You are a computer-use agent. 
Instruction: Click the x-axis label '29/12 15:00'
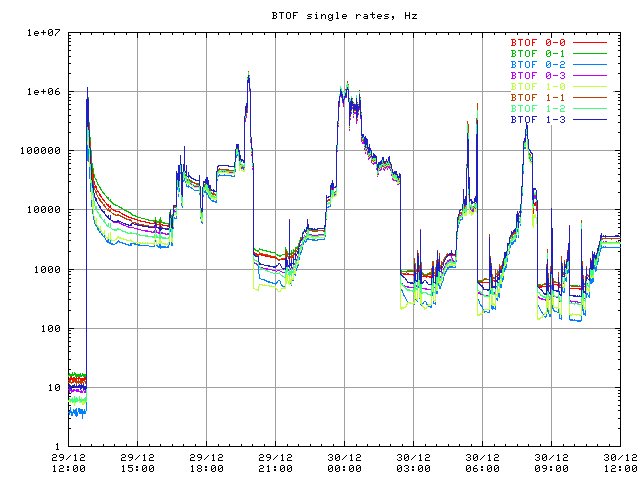(x=138, y=463)
